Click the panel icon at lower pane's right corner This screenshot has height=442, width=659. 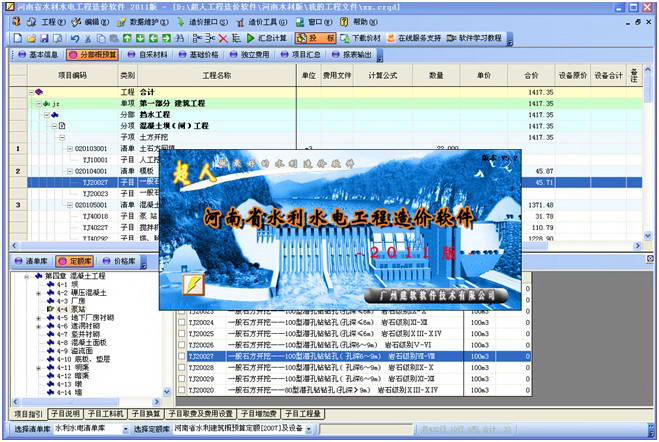click(x=650, y=259)
